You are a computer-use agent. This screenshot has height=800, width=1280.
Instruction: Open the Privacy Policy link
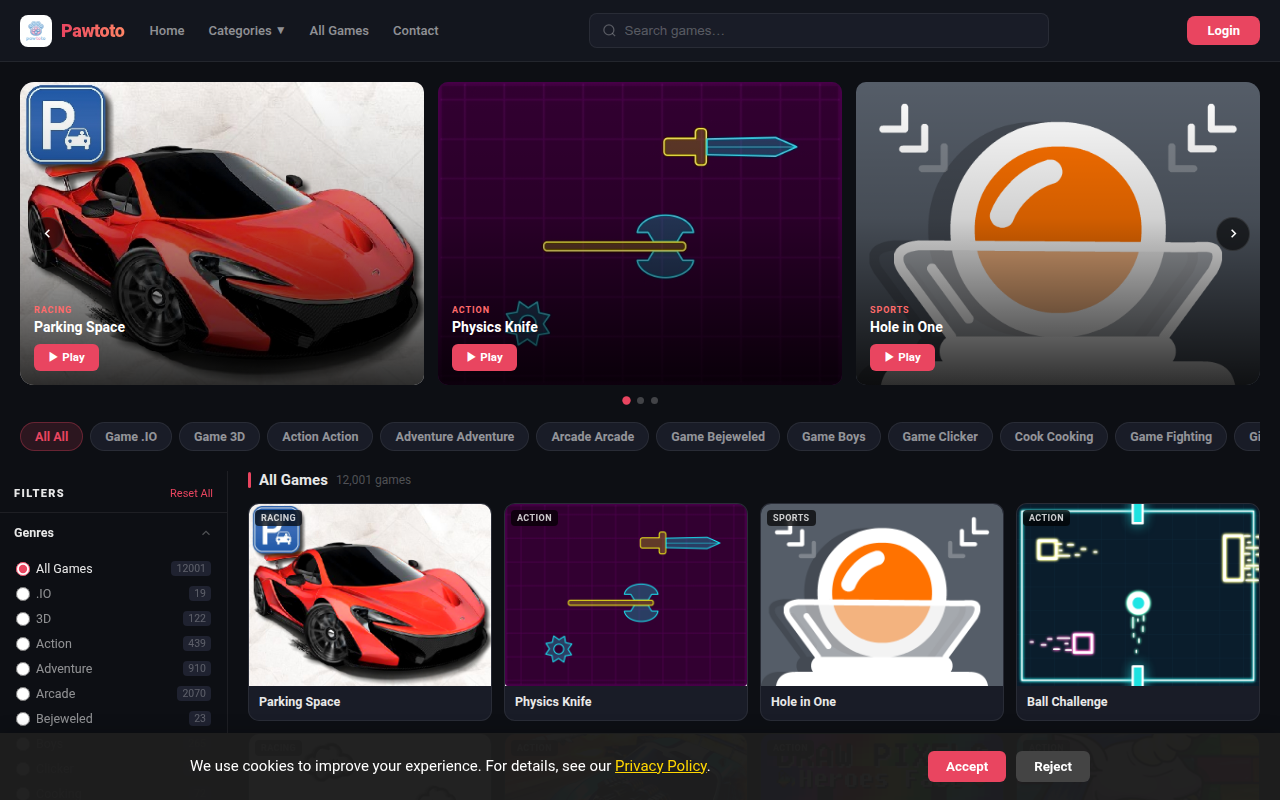[x=661, y=766]
